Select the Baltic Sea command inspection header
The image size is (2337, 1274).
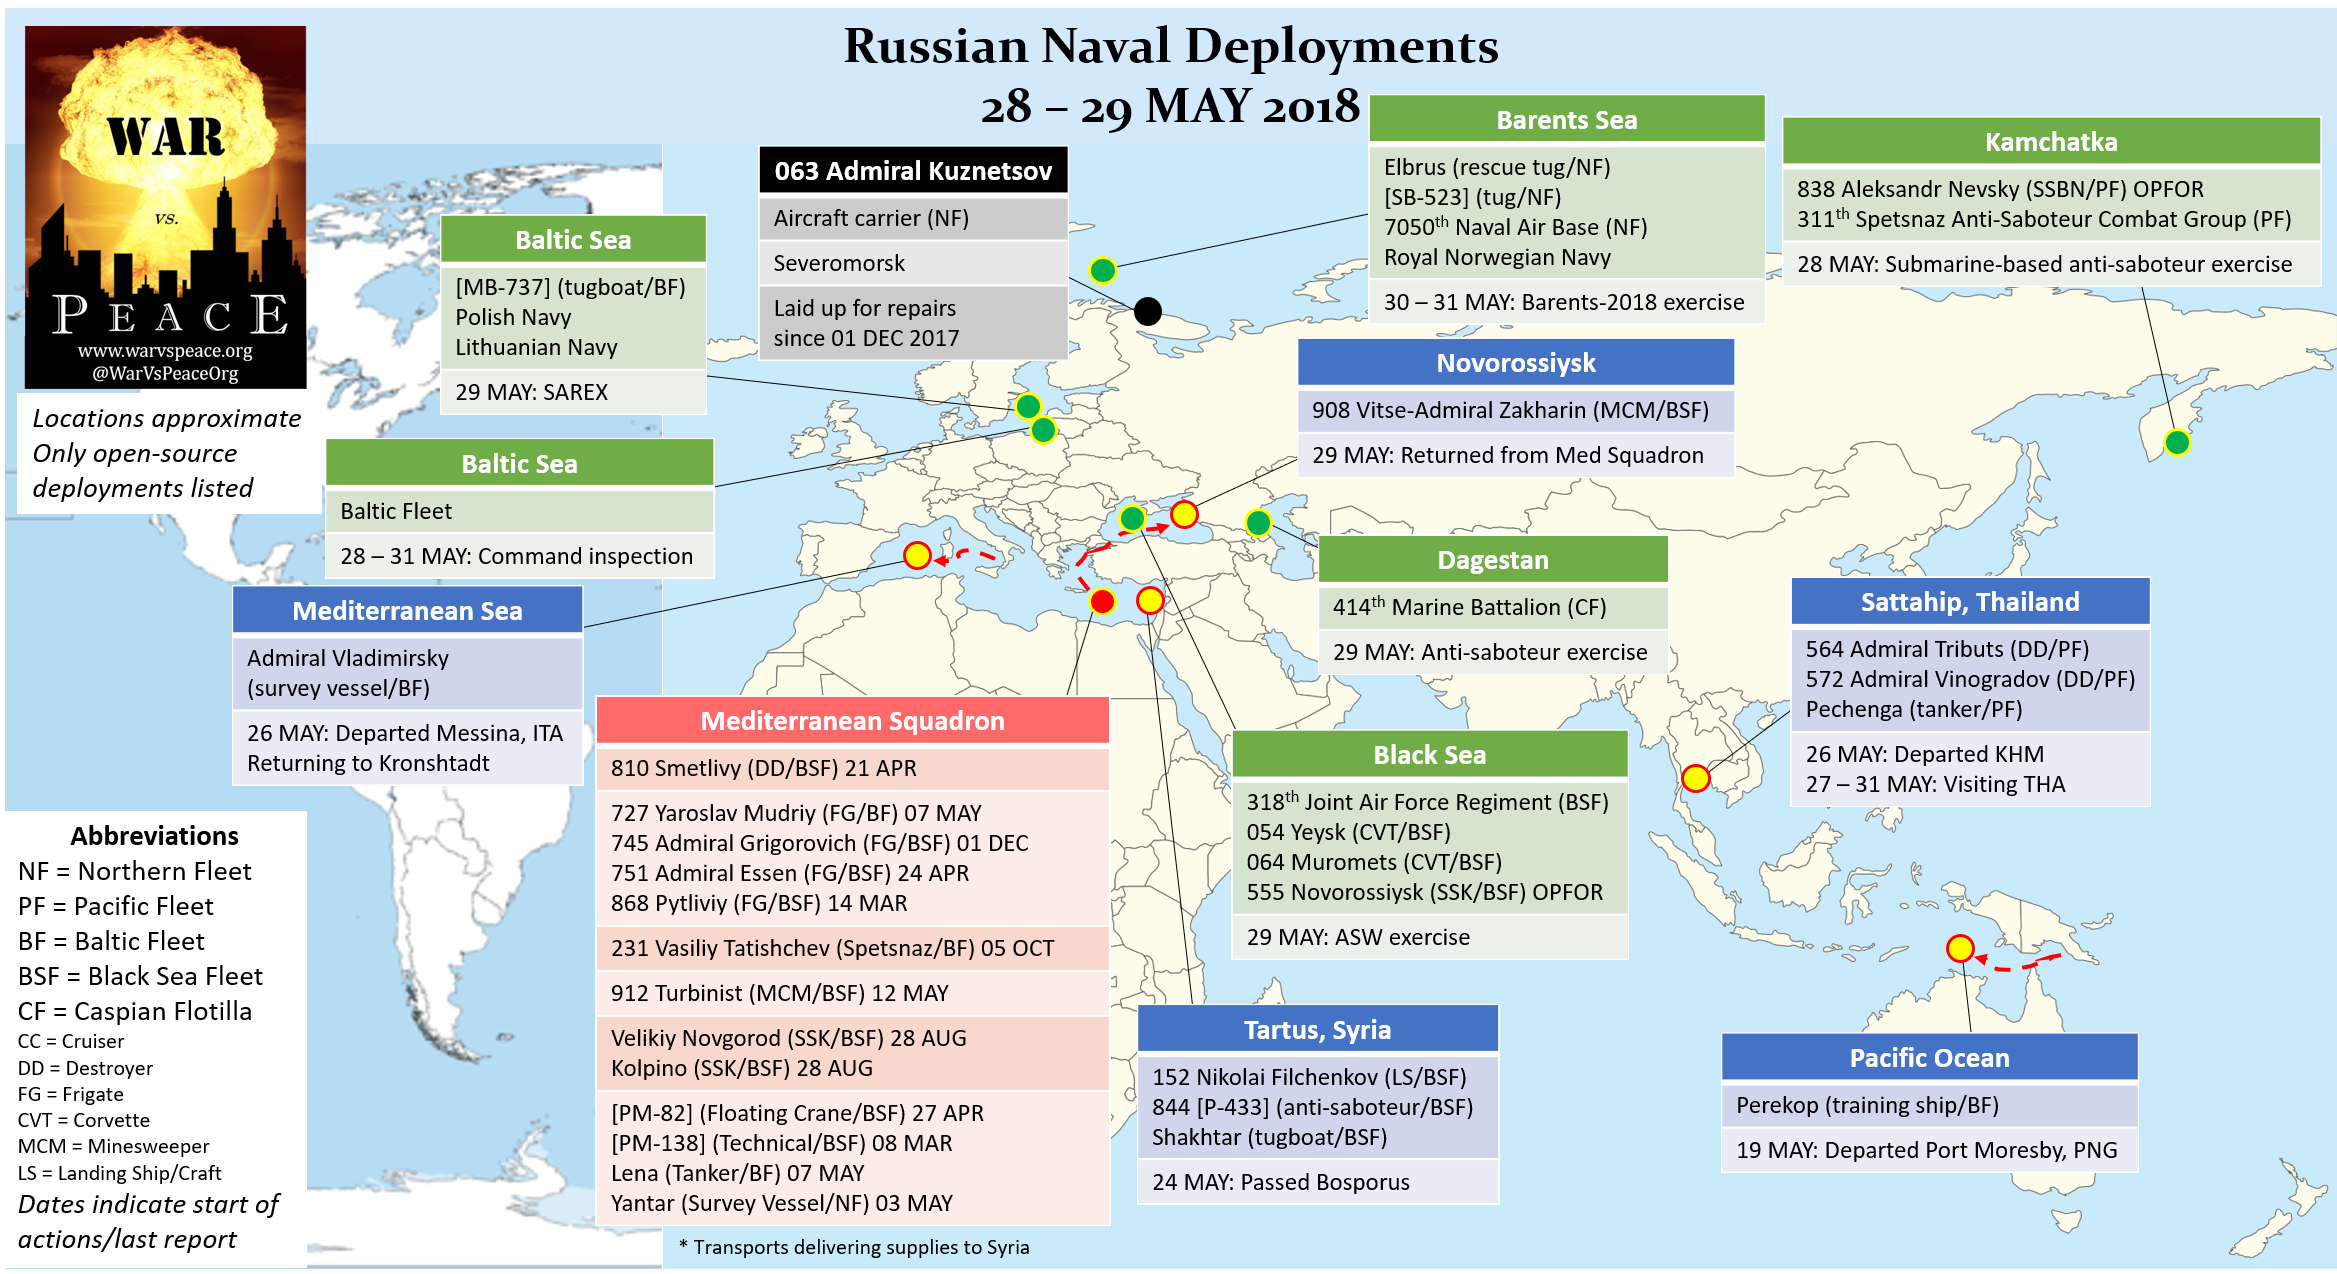pyautogui.click(x=519, y=464)
